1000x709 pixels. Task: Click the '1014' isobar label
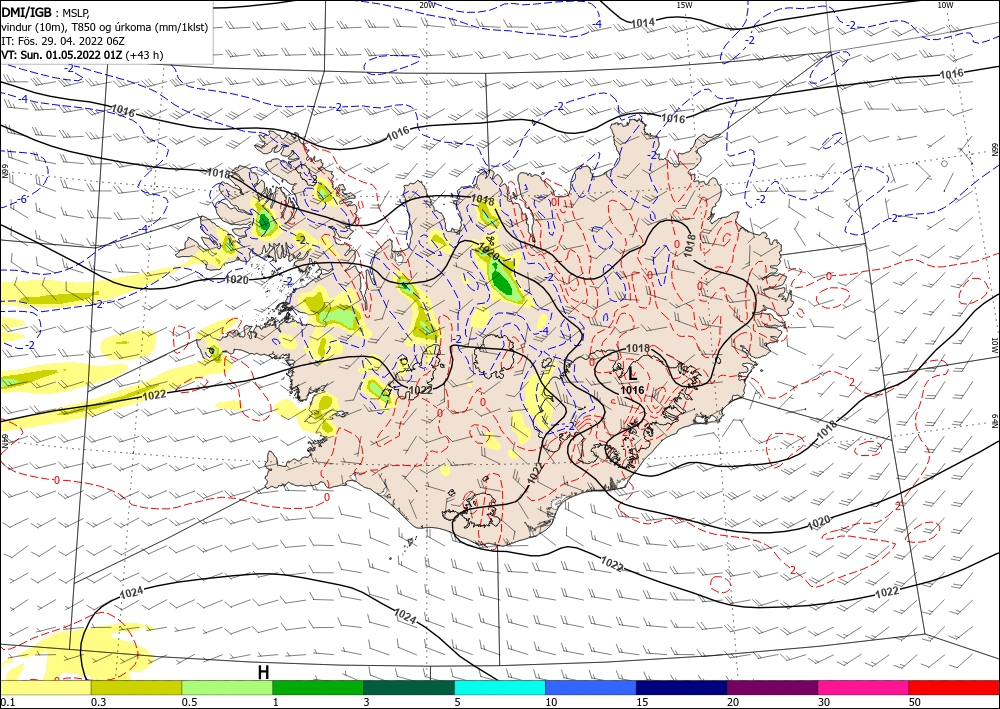[x=643, y=23]
